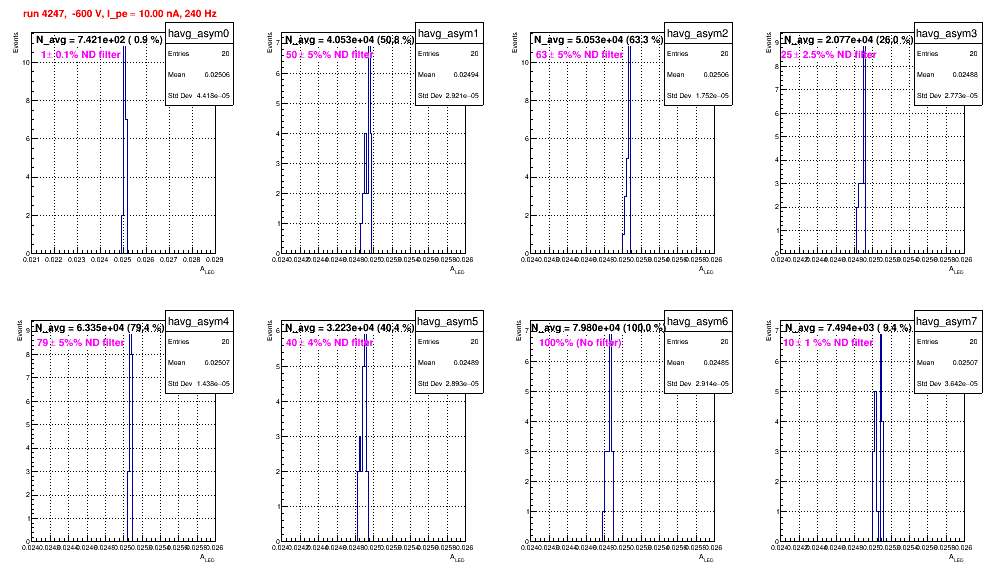The width and height of the screenshot is (998, 576).
Task: Click Std Dev 1.752e-05 in havg_asym2 stats
Action: 698,96
